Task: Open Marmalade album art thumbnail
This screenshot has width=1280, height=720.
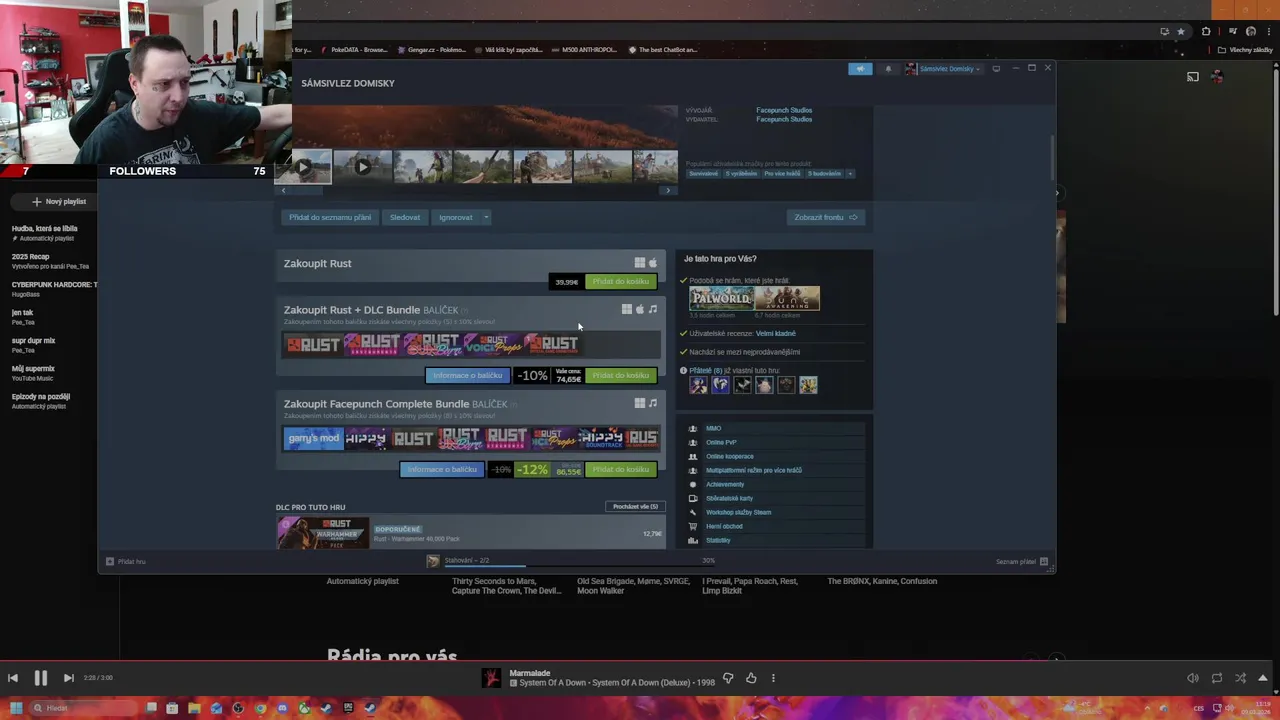Action: (491, 678)
